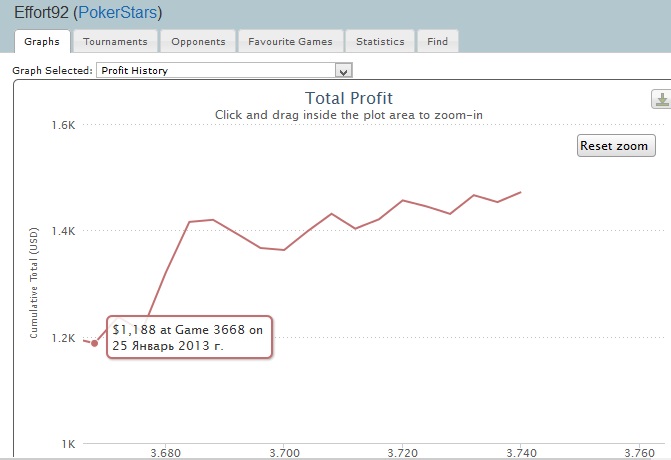Switch to the Graphs tab
The width and height of the screenshot is (671, 460).
(42, 42)
